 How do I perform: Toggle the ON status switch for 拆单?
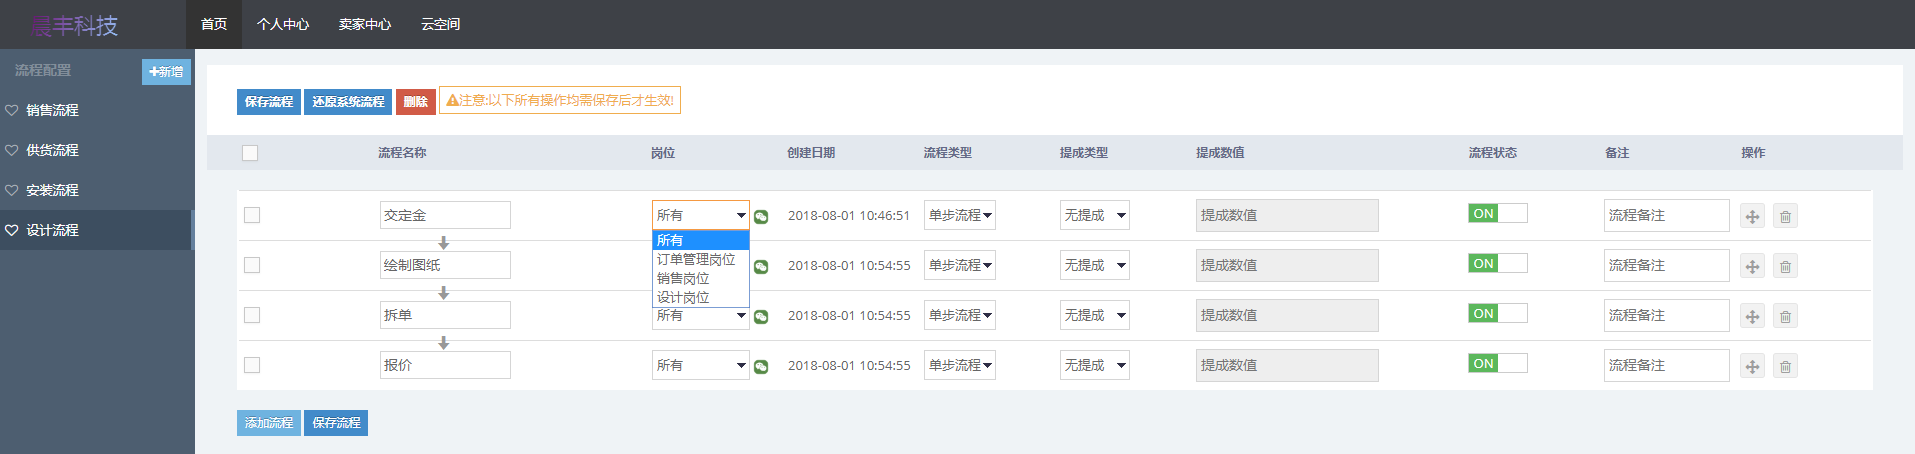click(x=1497, y=313)
